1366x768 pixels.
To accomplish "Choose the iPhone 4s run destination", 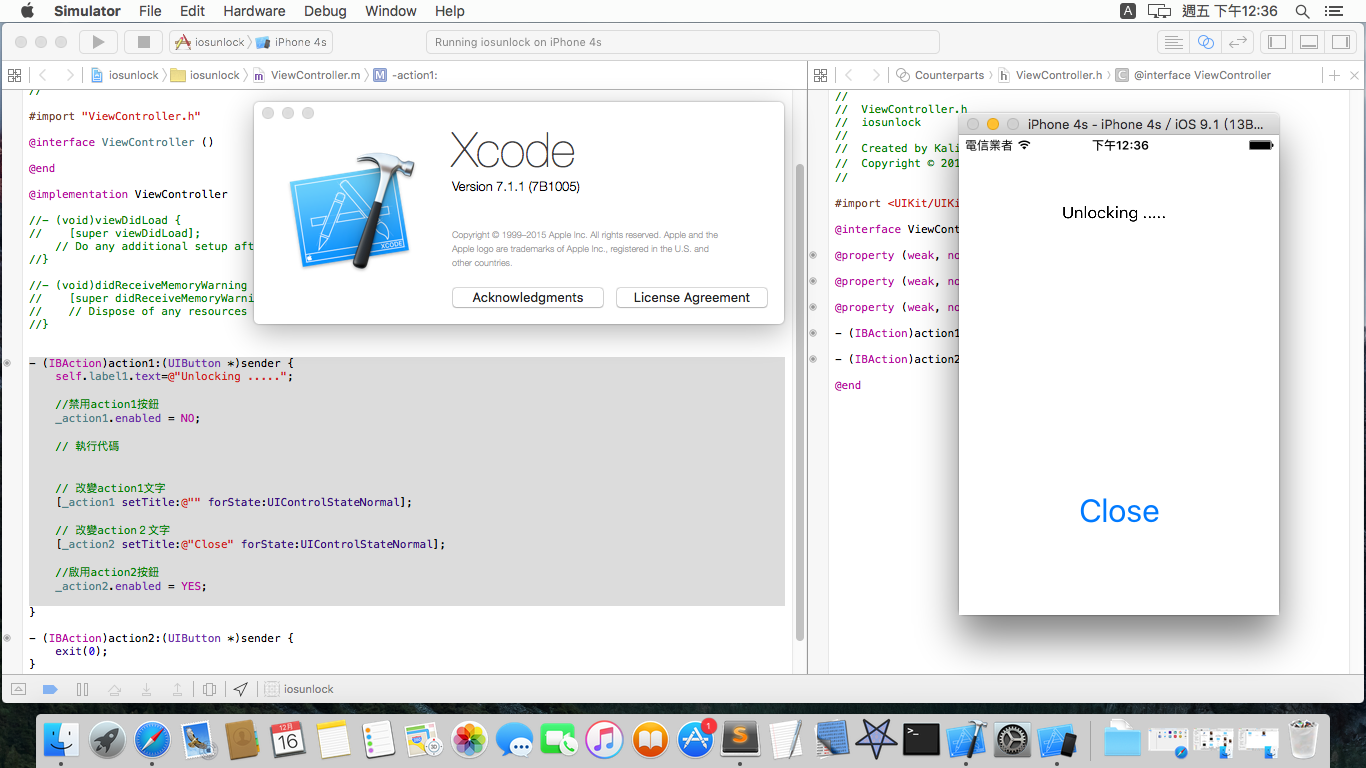I will (292, 42).
